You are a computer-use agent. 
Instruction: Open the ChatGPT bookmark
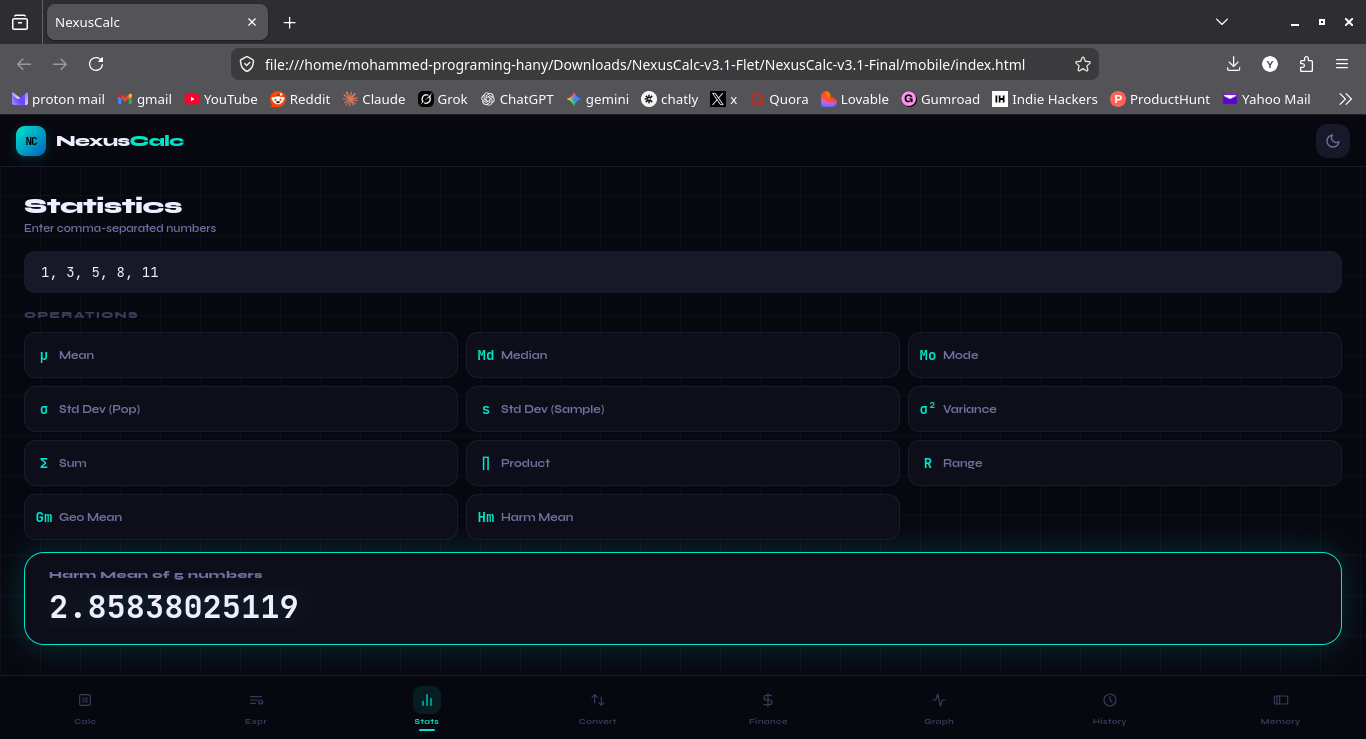(x=517, y=99)
